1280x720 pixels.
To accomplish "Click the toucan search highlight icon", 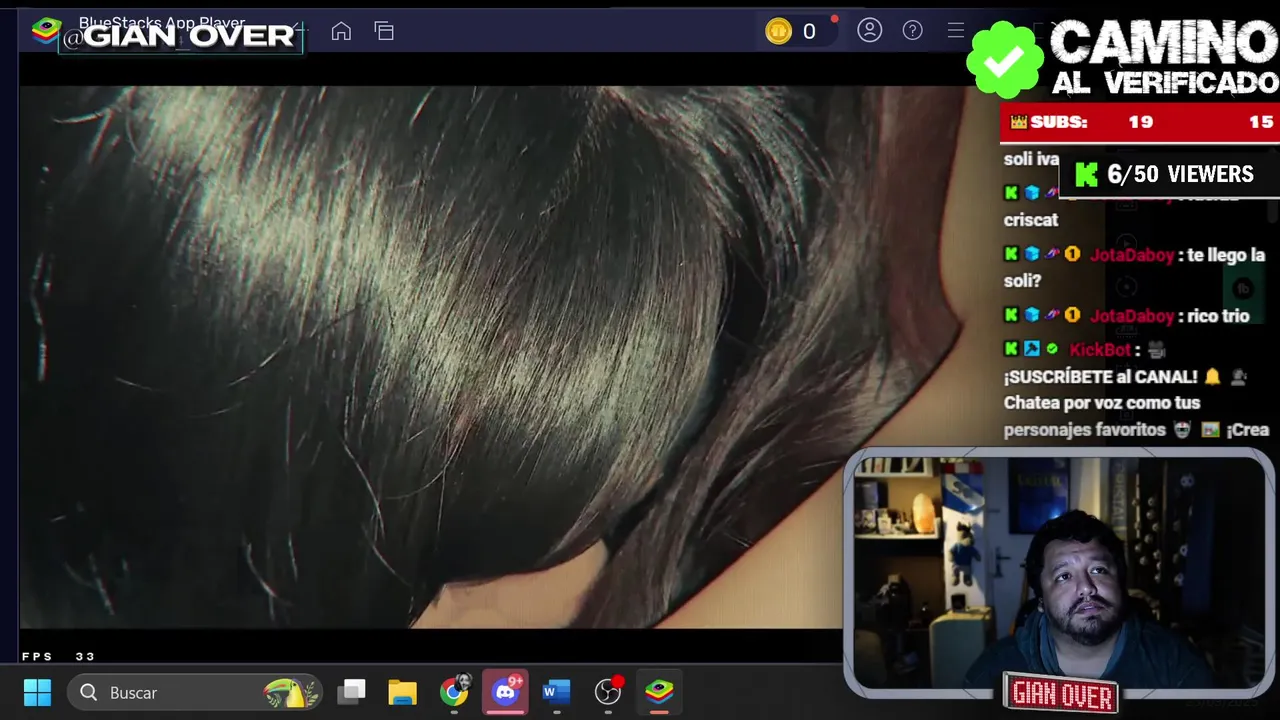I will 290,692.
